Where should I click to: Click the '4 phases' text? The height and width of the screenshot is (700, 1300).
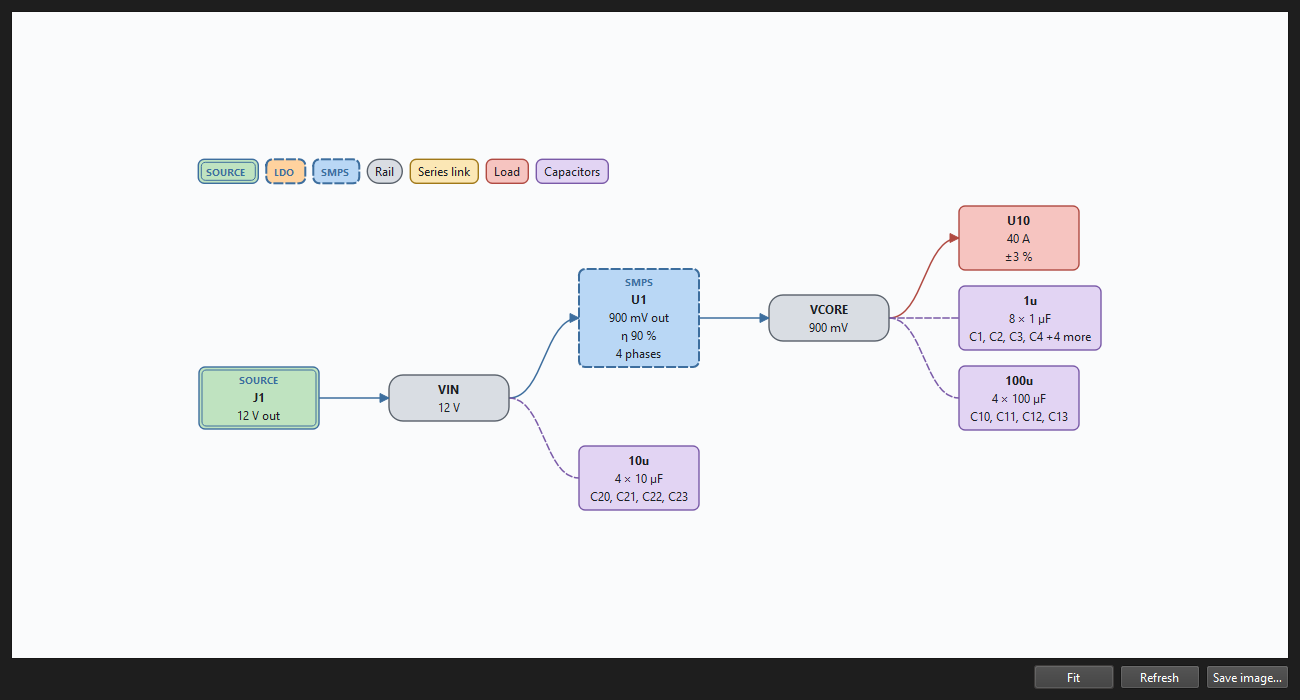coord(639,354)
